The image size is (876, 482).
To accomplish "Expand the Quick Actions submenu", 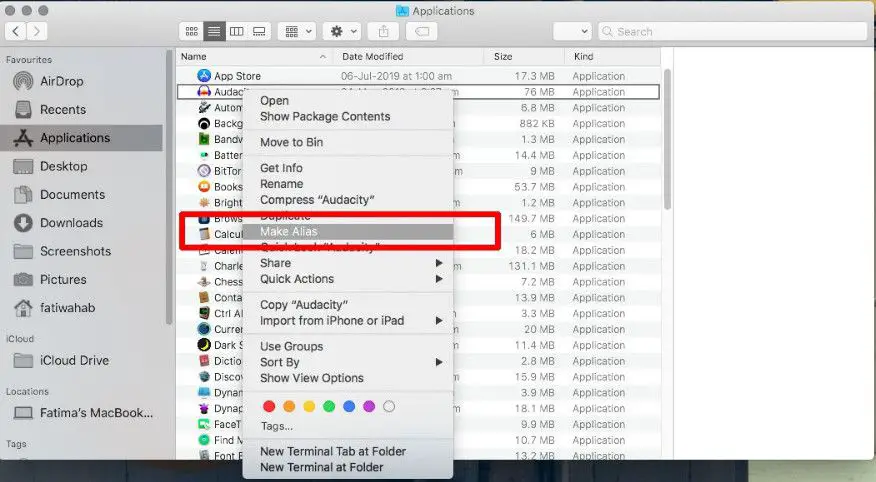I will point(349,279).
